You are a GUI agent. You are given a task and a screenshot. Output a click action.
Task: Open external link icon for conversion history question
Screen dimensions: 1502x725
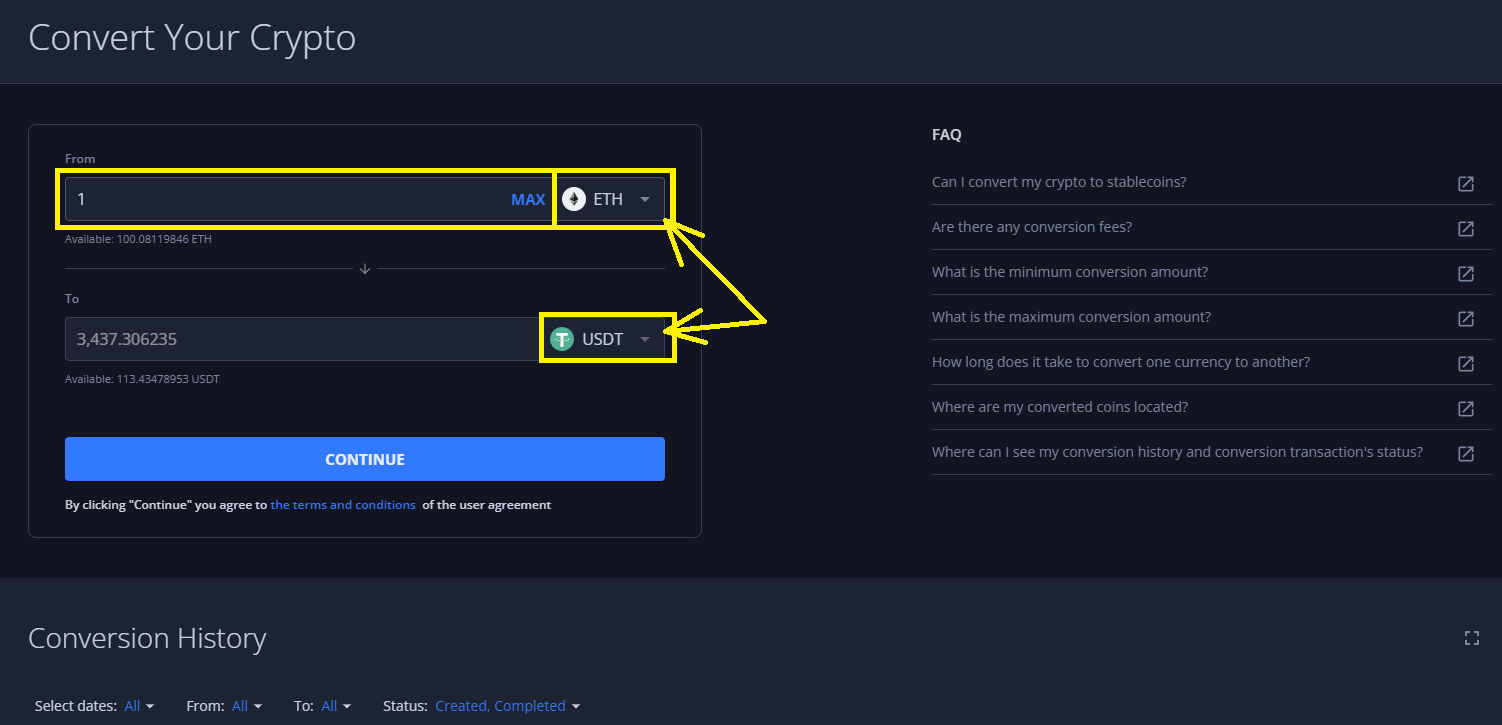1465,453
